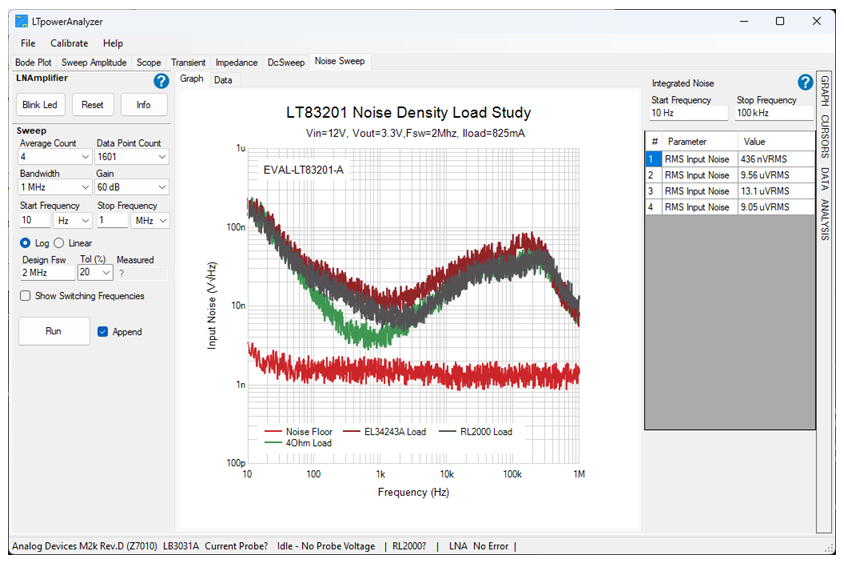Viewport: 844px width, 569px height.
Task: Click the RL2000 Load legend color line
Action: (x=447, y=432)
